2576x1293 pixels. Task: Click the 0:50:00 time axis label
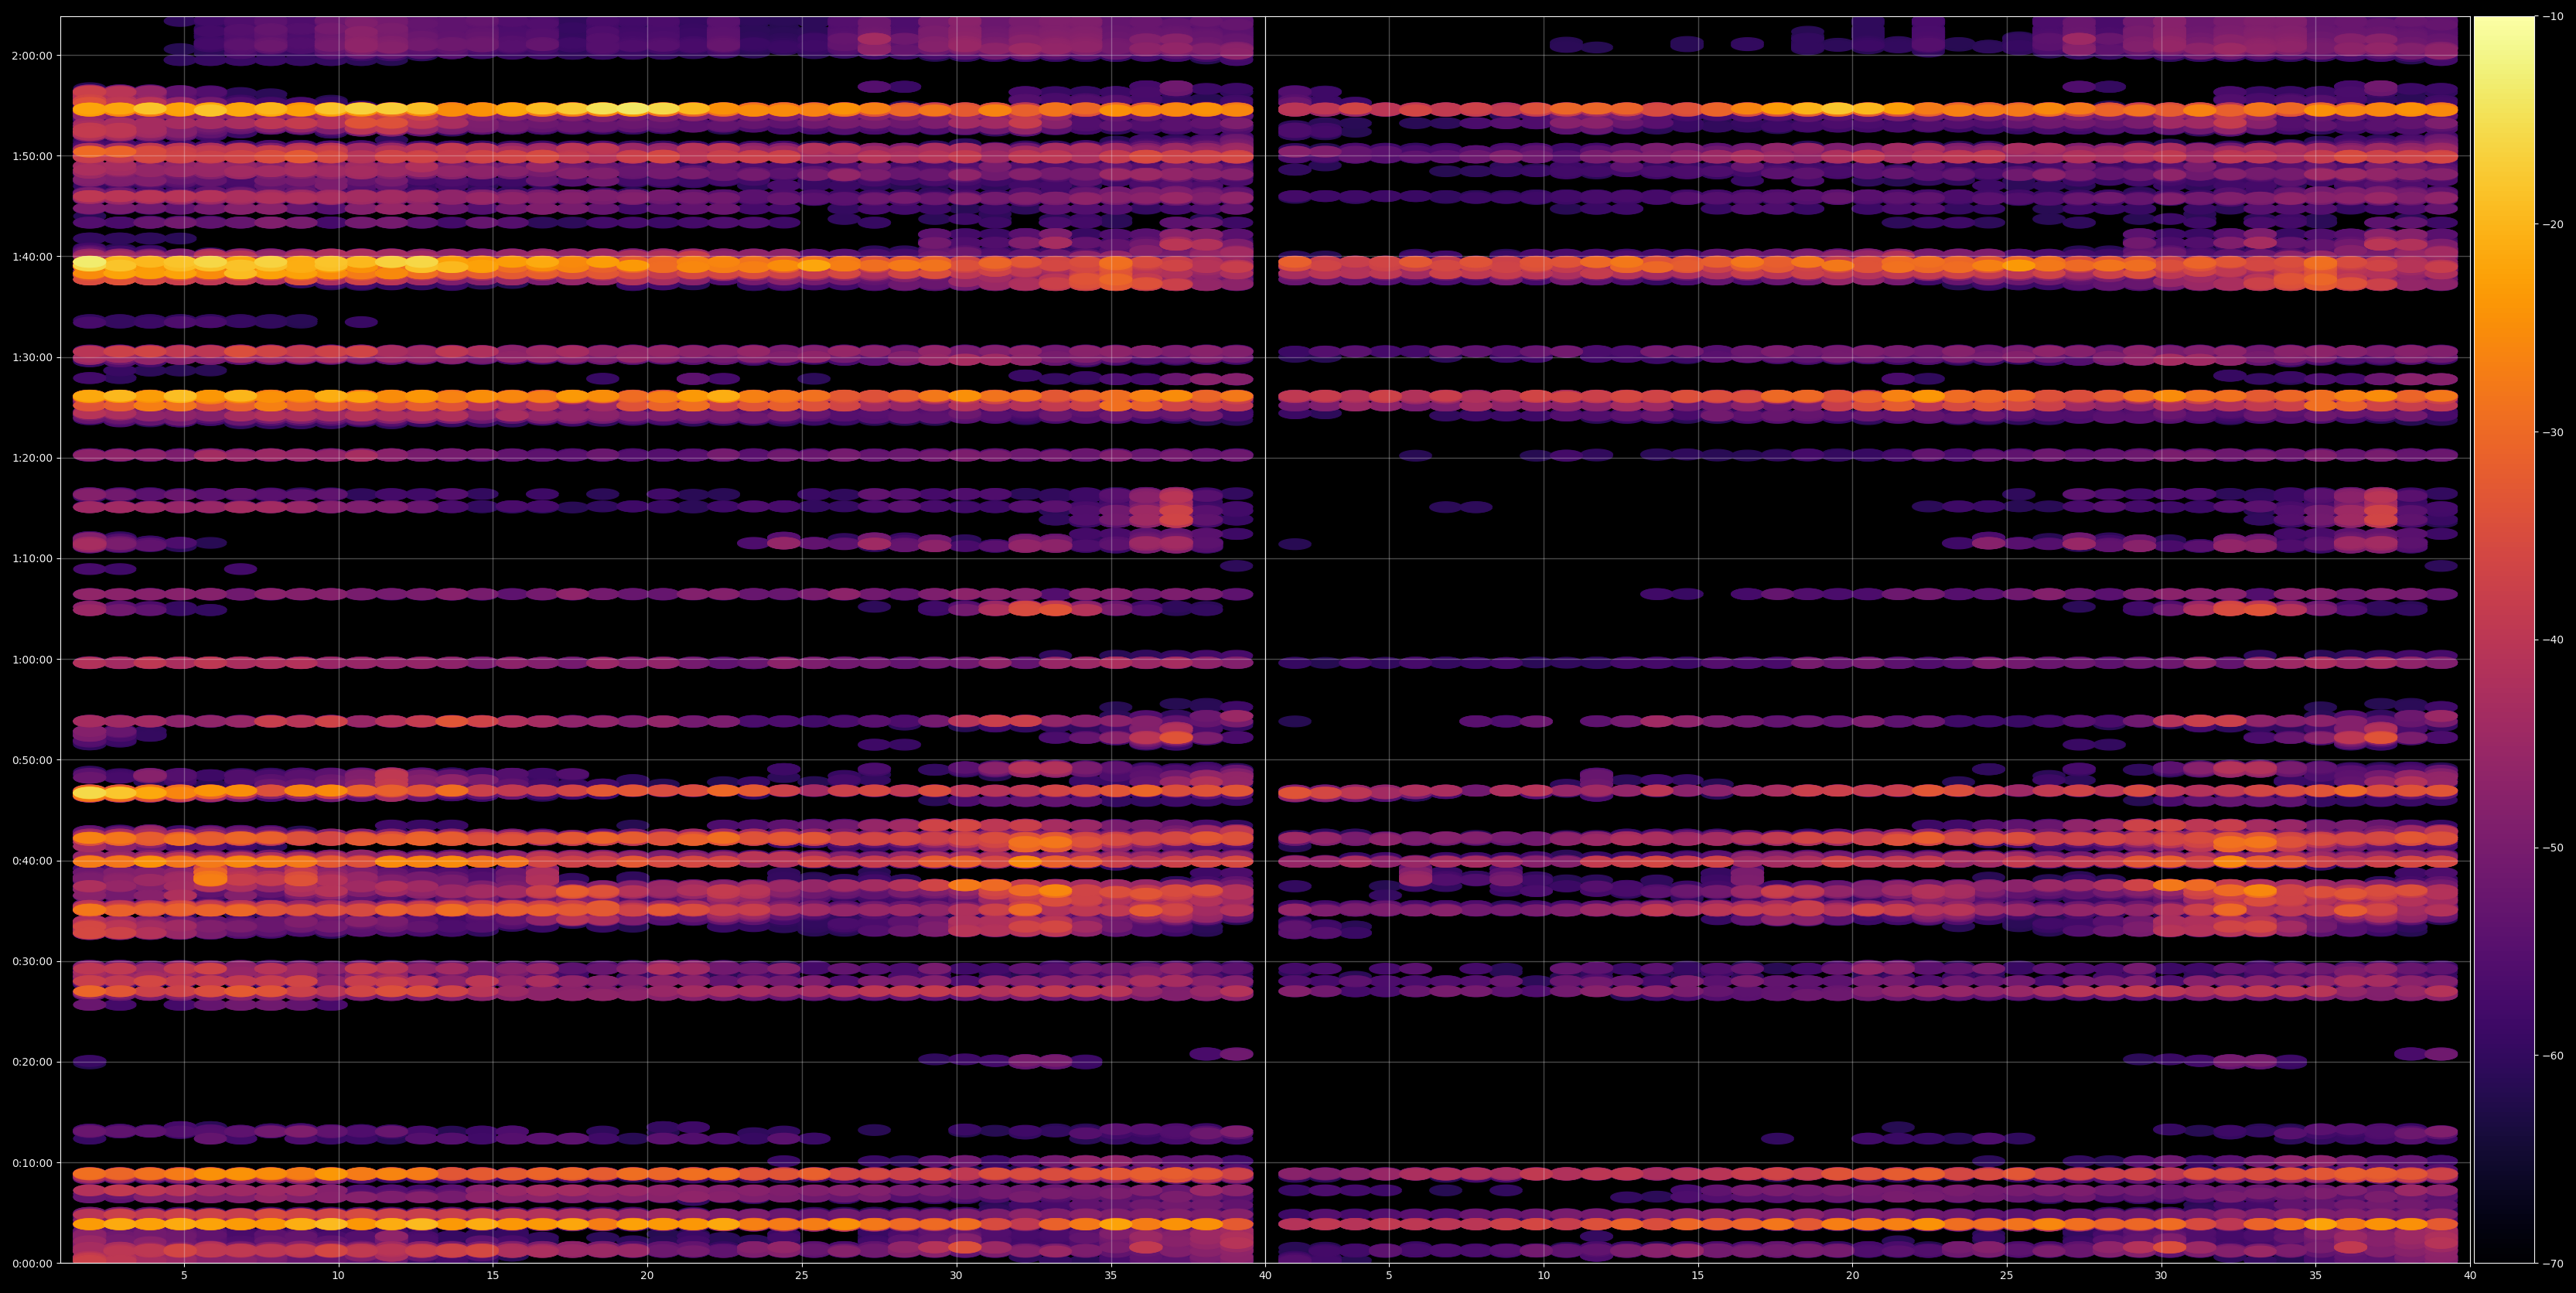(x=32, y=760)
